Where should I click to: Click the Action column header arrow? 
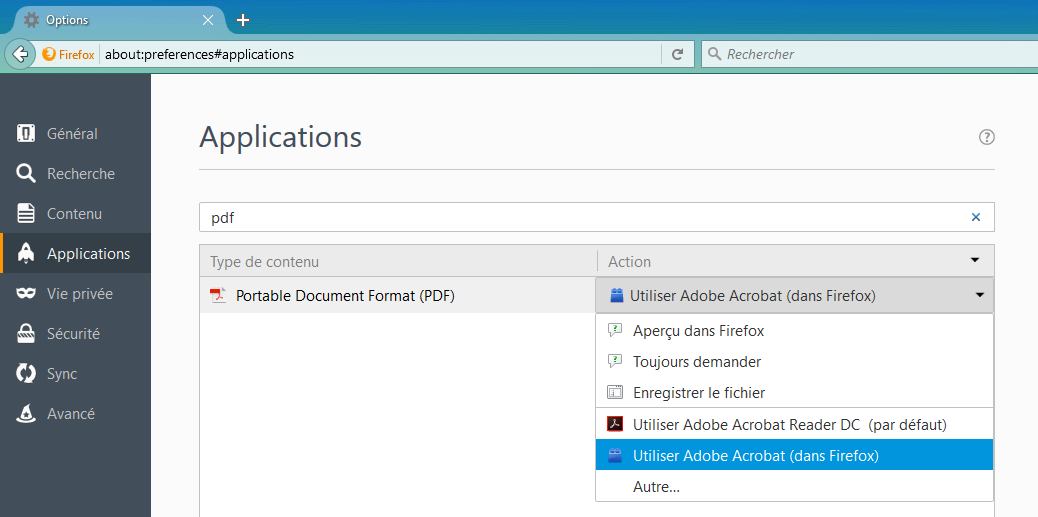coord(975,261)
